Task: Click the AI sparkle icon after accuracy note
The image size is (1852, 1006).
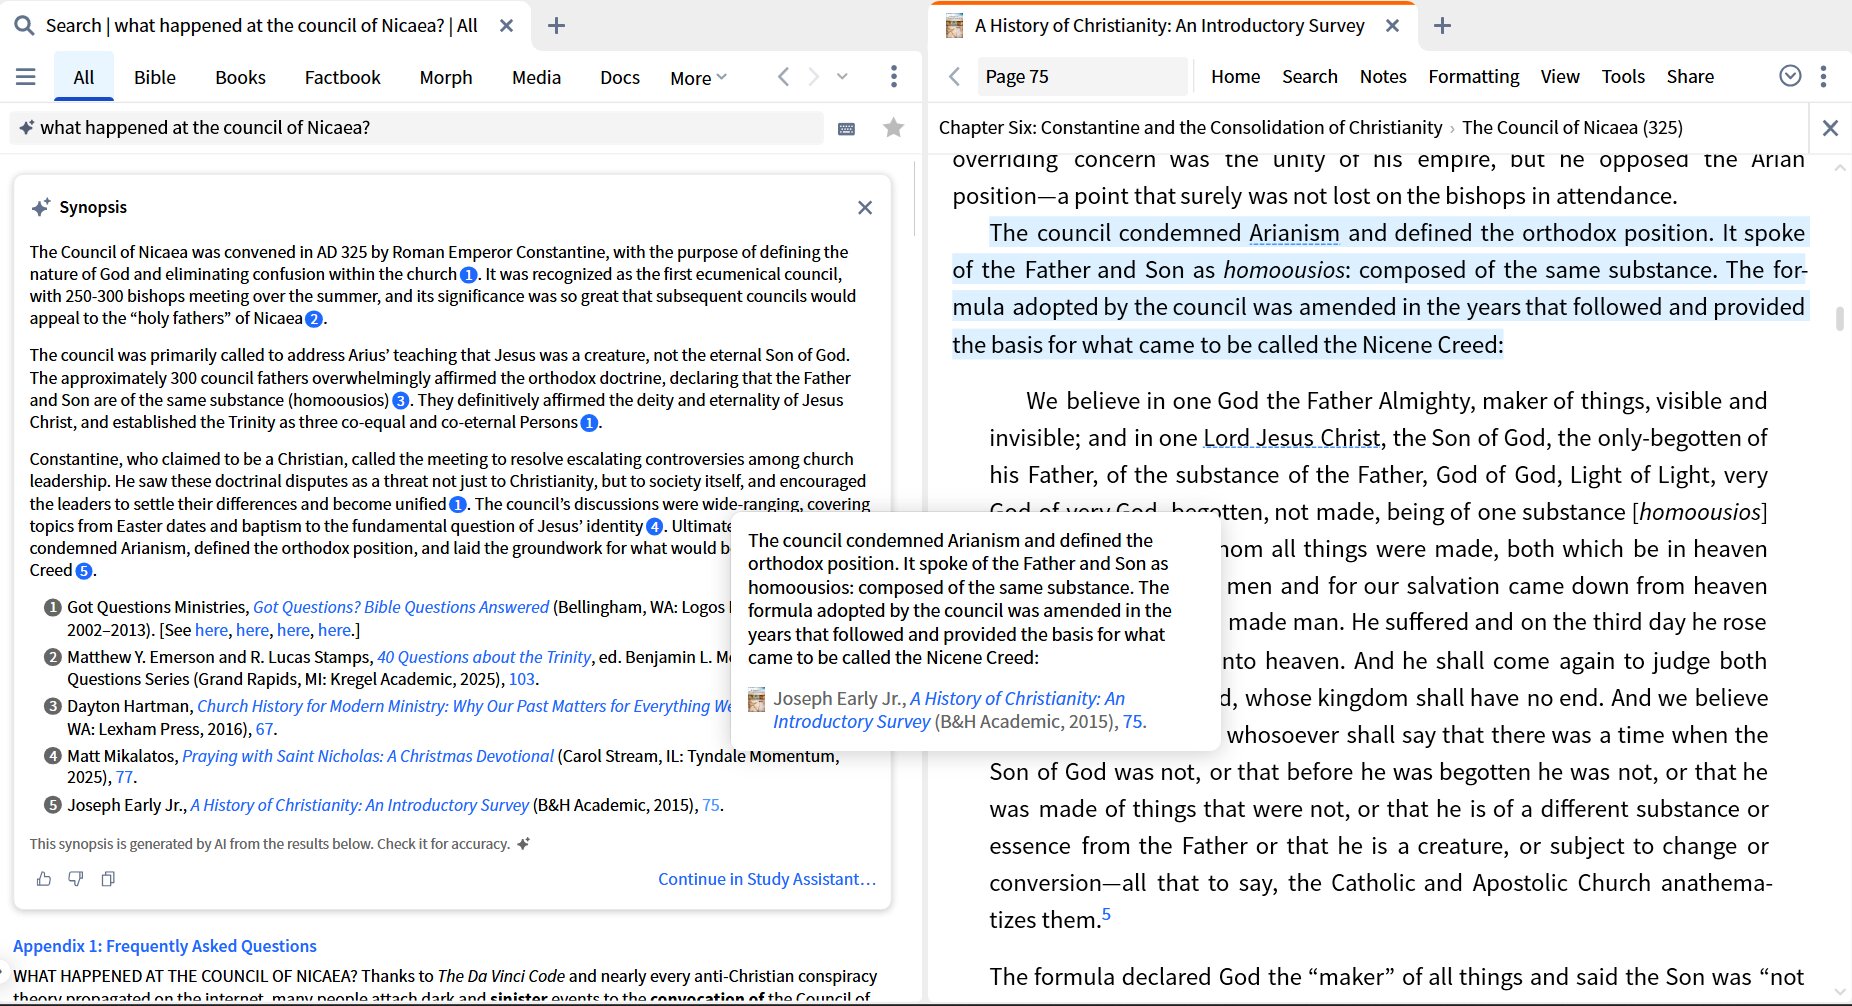Action: point(523,844)
